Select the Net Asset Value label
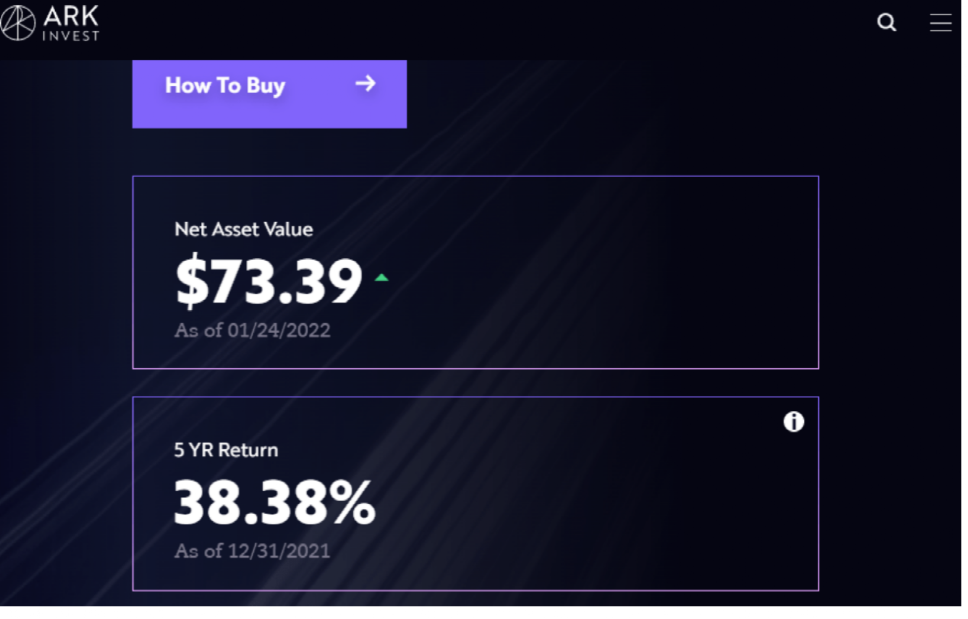This screenshot has width=968, height=619. click(243, 229)
